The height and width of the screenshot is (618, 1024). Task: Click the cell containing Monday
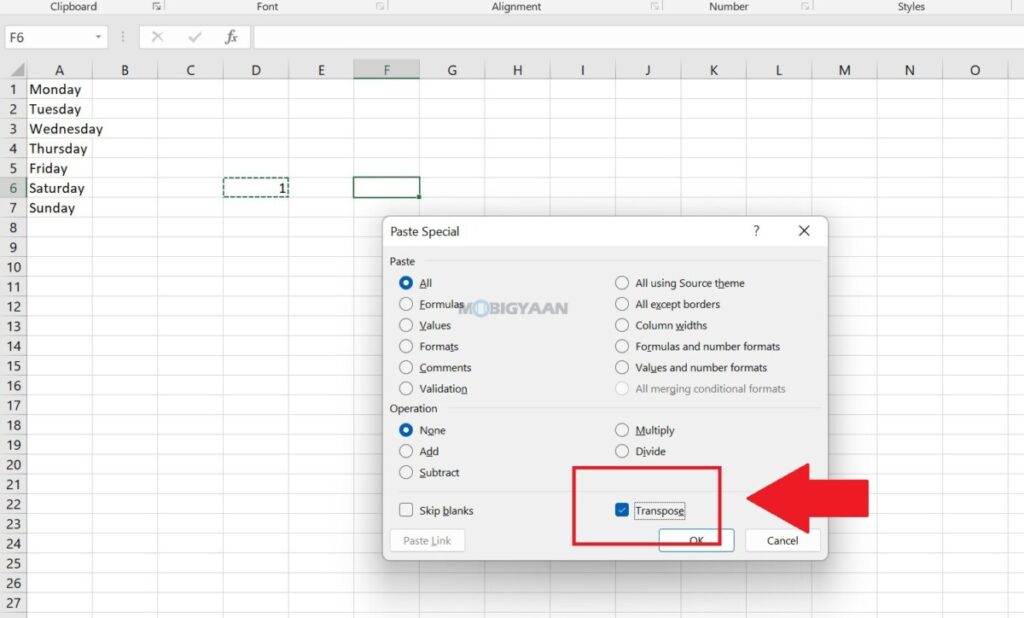(59, 89)
